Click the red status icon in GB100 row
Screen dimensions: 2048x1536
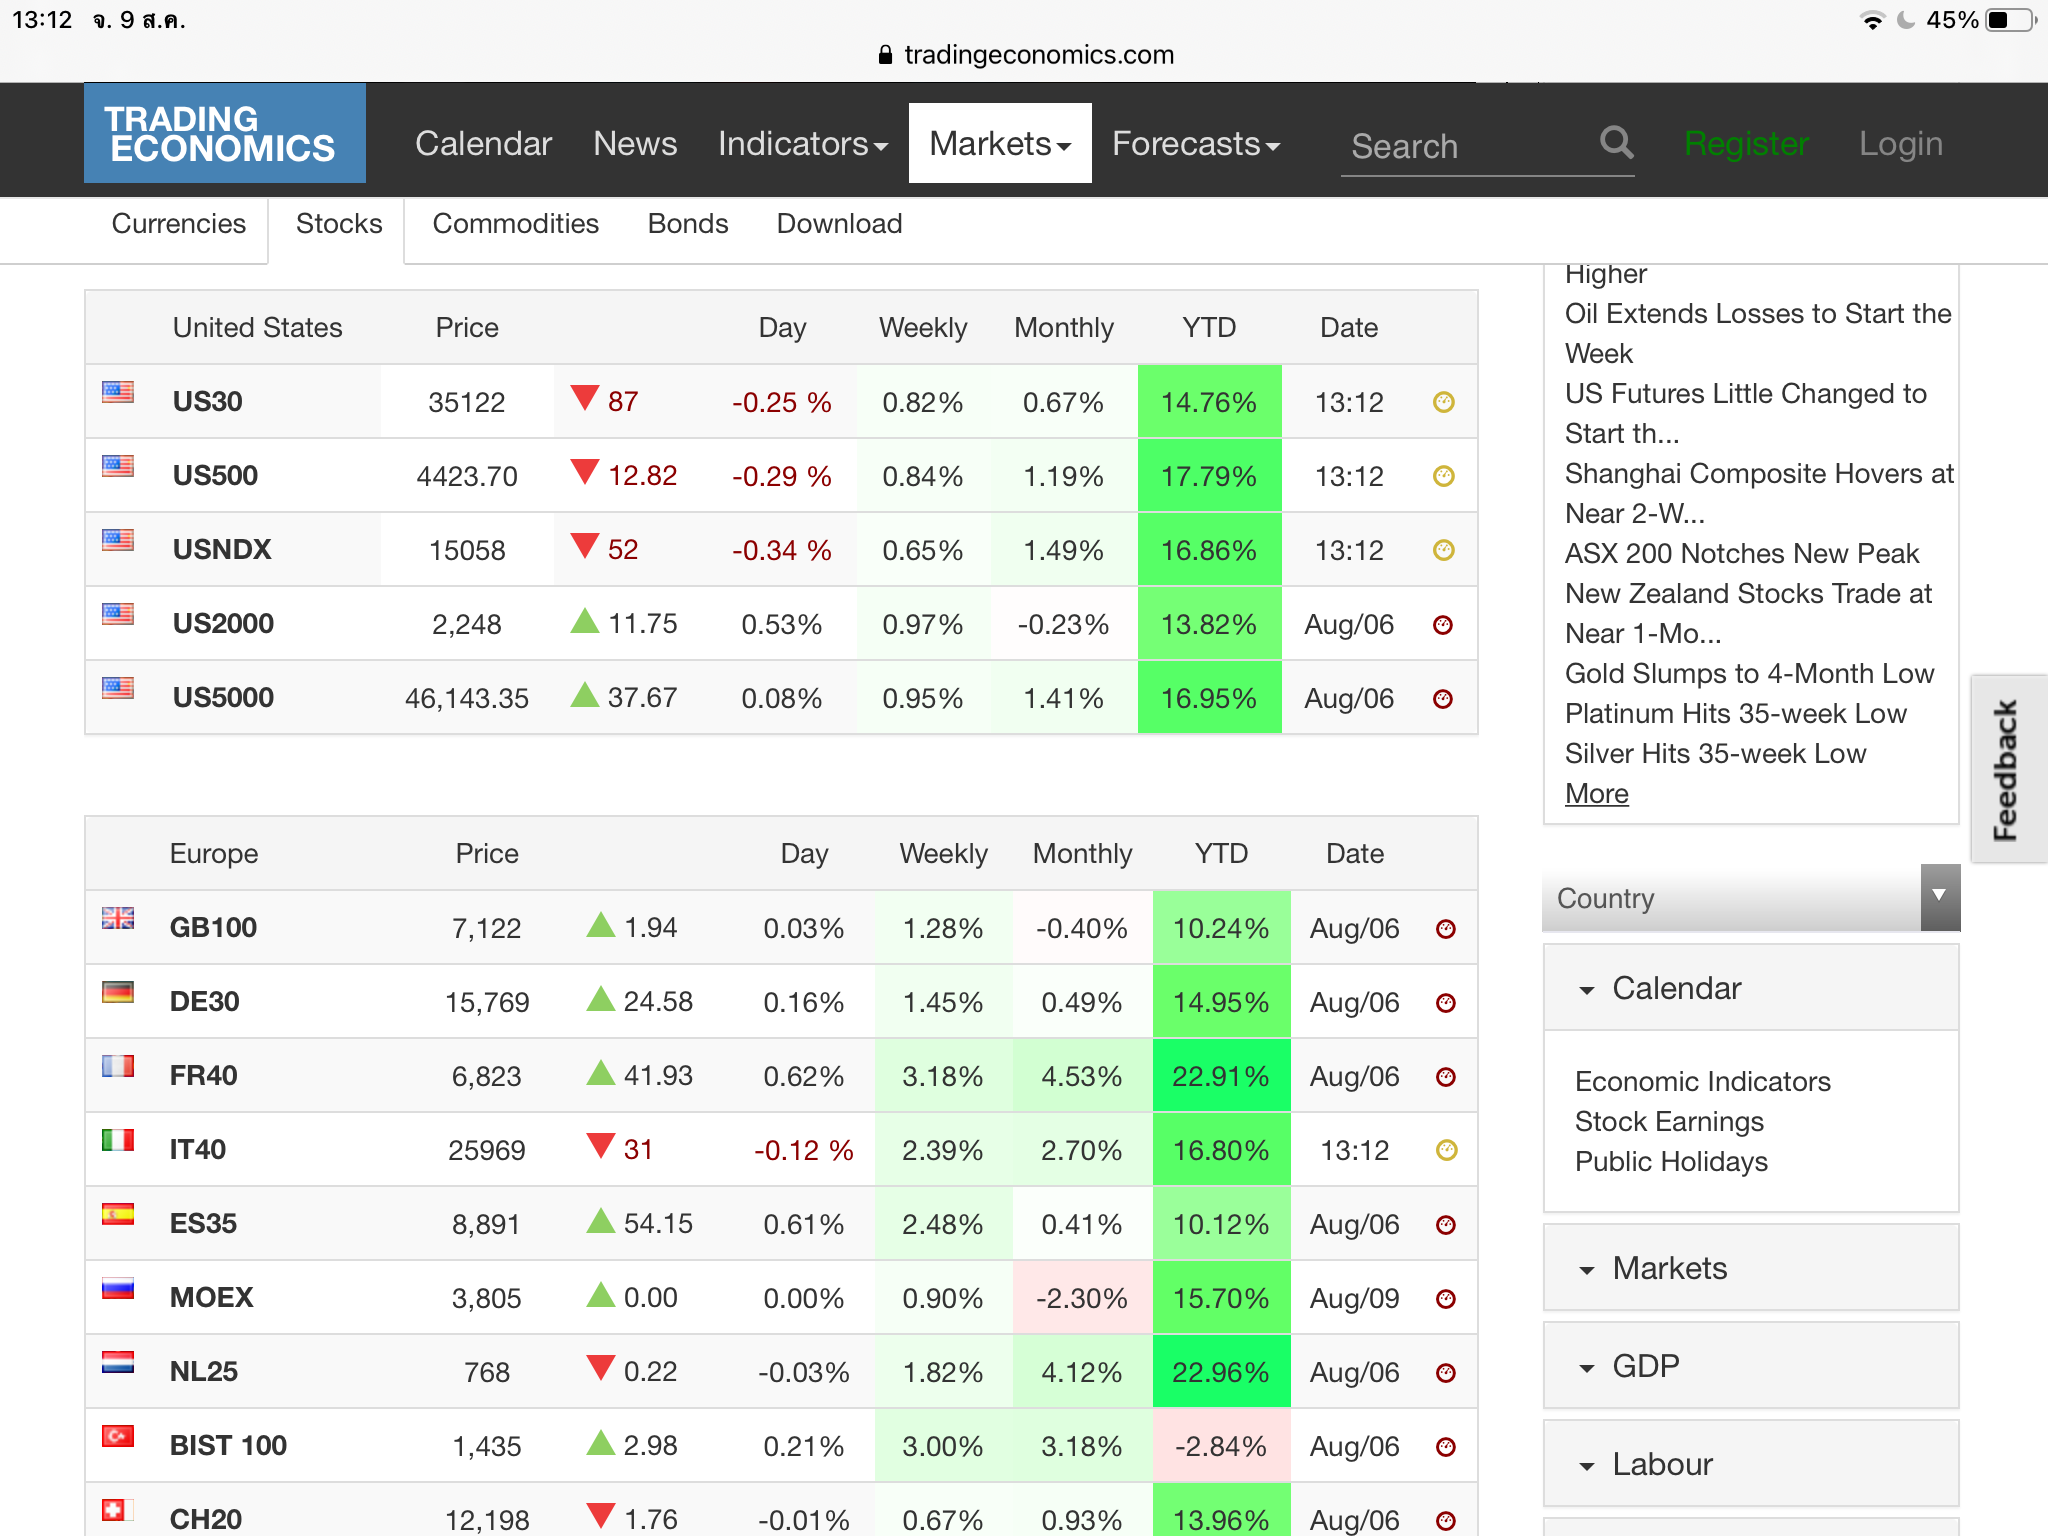pyautogui.click(x=1446, y=929)
